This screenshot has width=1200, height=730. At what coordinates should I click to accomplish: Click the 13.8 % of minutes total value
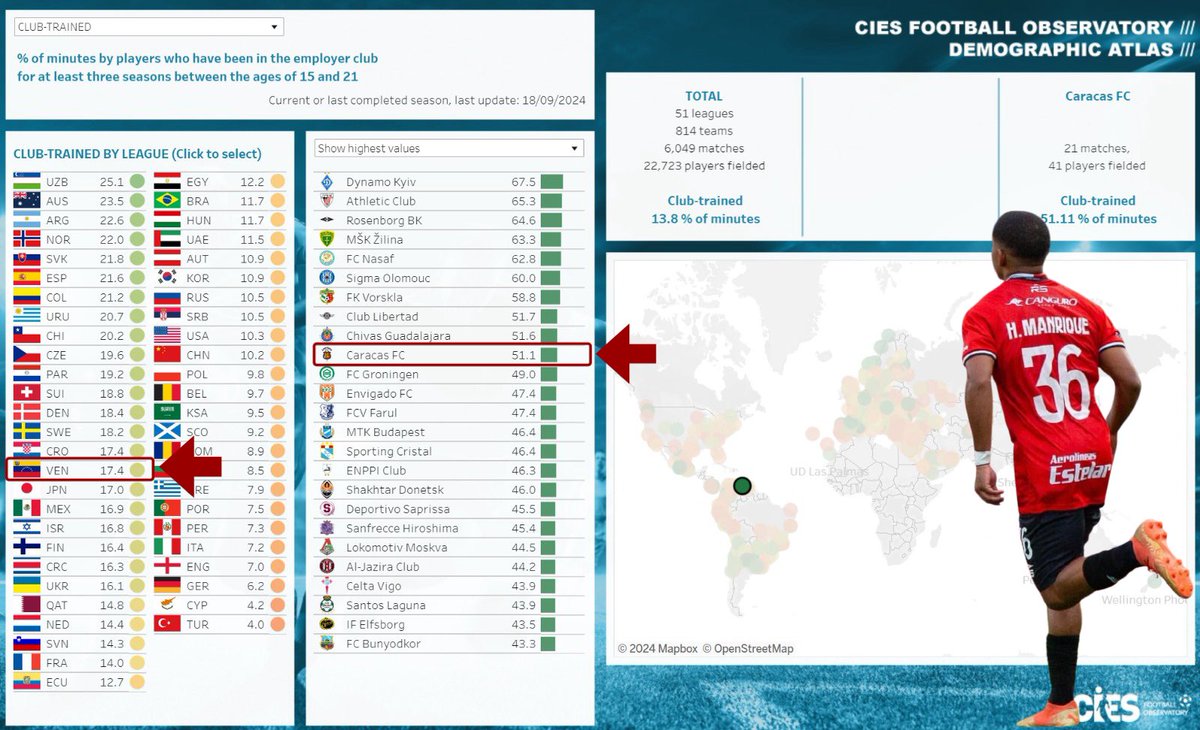pos(705,219)
